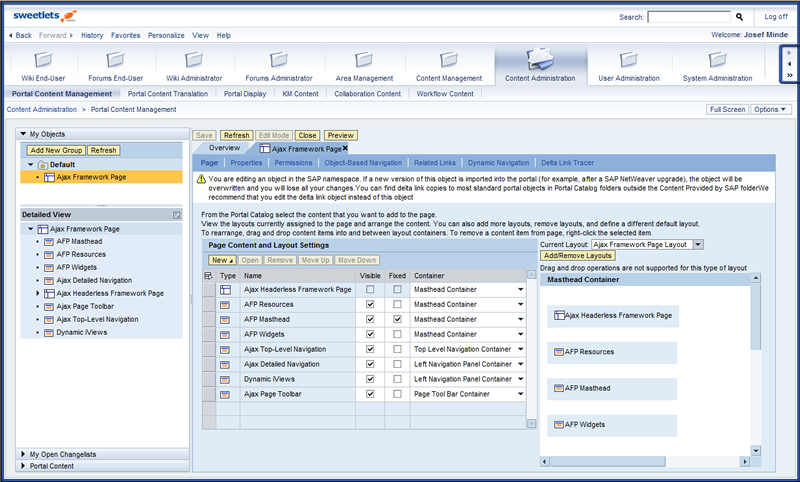Open Container dropdown for Ajax Page Toolbar row
Screen dimensions: 800x482
click(x=520, y=394)
